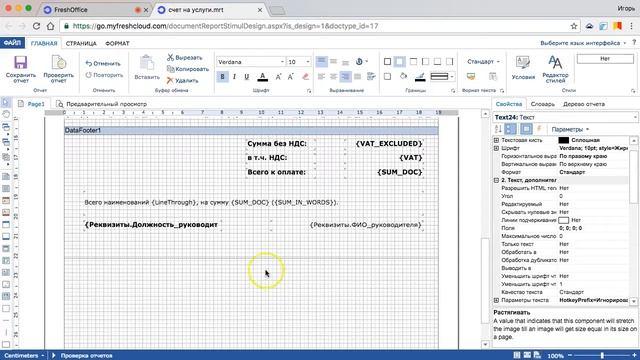Image resolution: width=640 pixels, height=360 pixels.
Task: Decrease font size with A-down icon
Action: point(291,76)
